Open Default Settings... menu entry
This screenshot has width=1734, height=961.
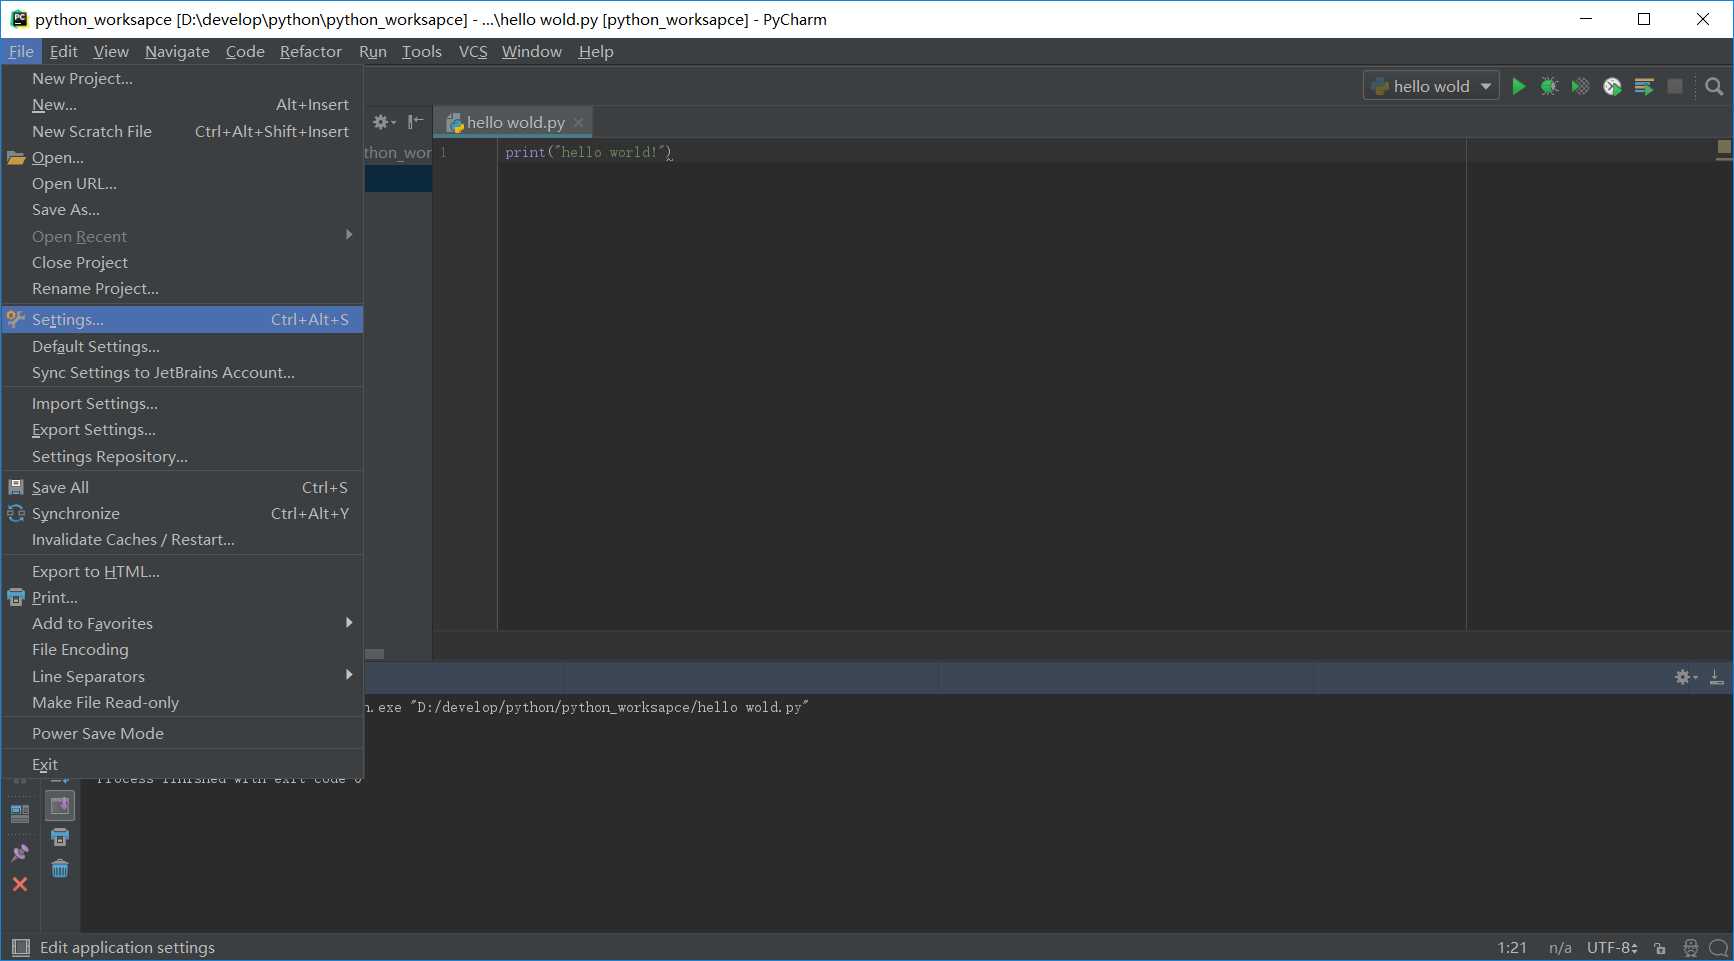(x=182, y=346)
